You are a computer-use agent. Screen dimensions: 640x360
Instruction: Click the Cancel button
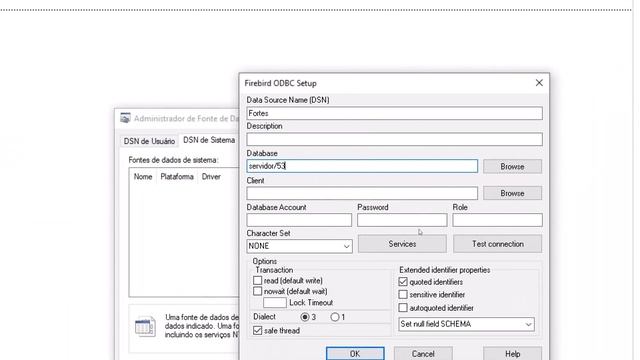click(423, 353)
